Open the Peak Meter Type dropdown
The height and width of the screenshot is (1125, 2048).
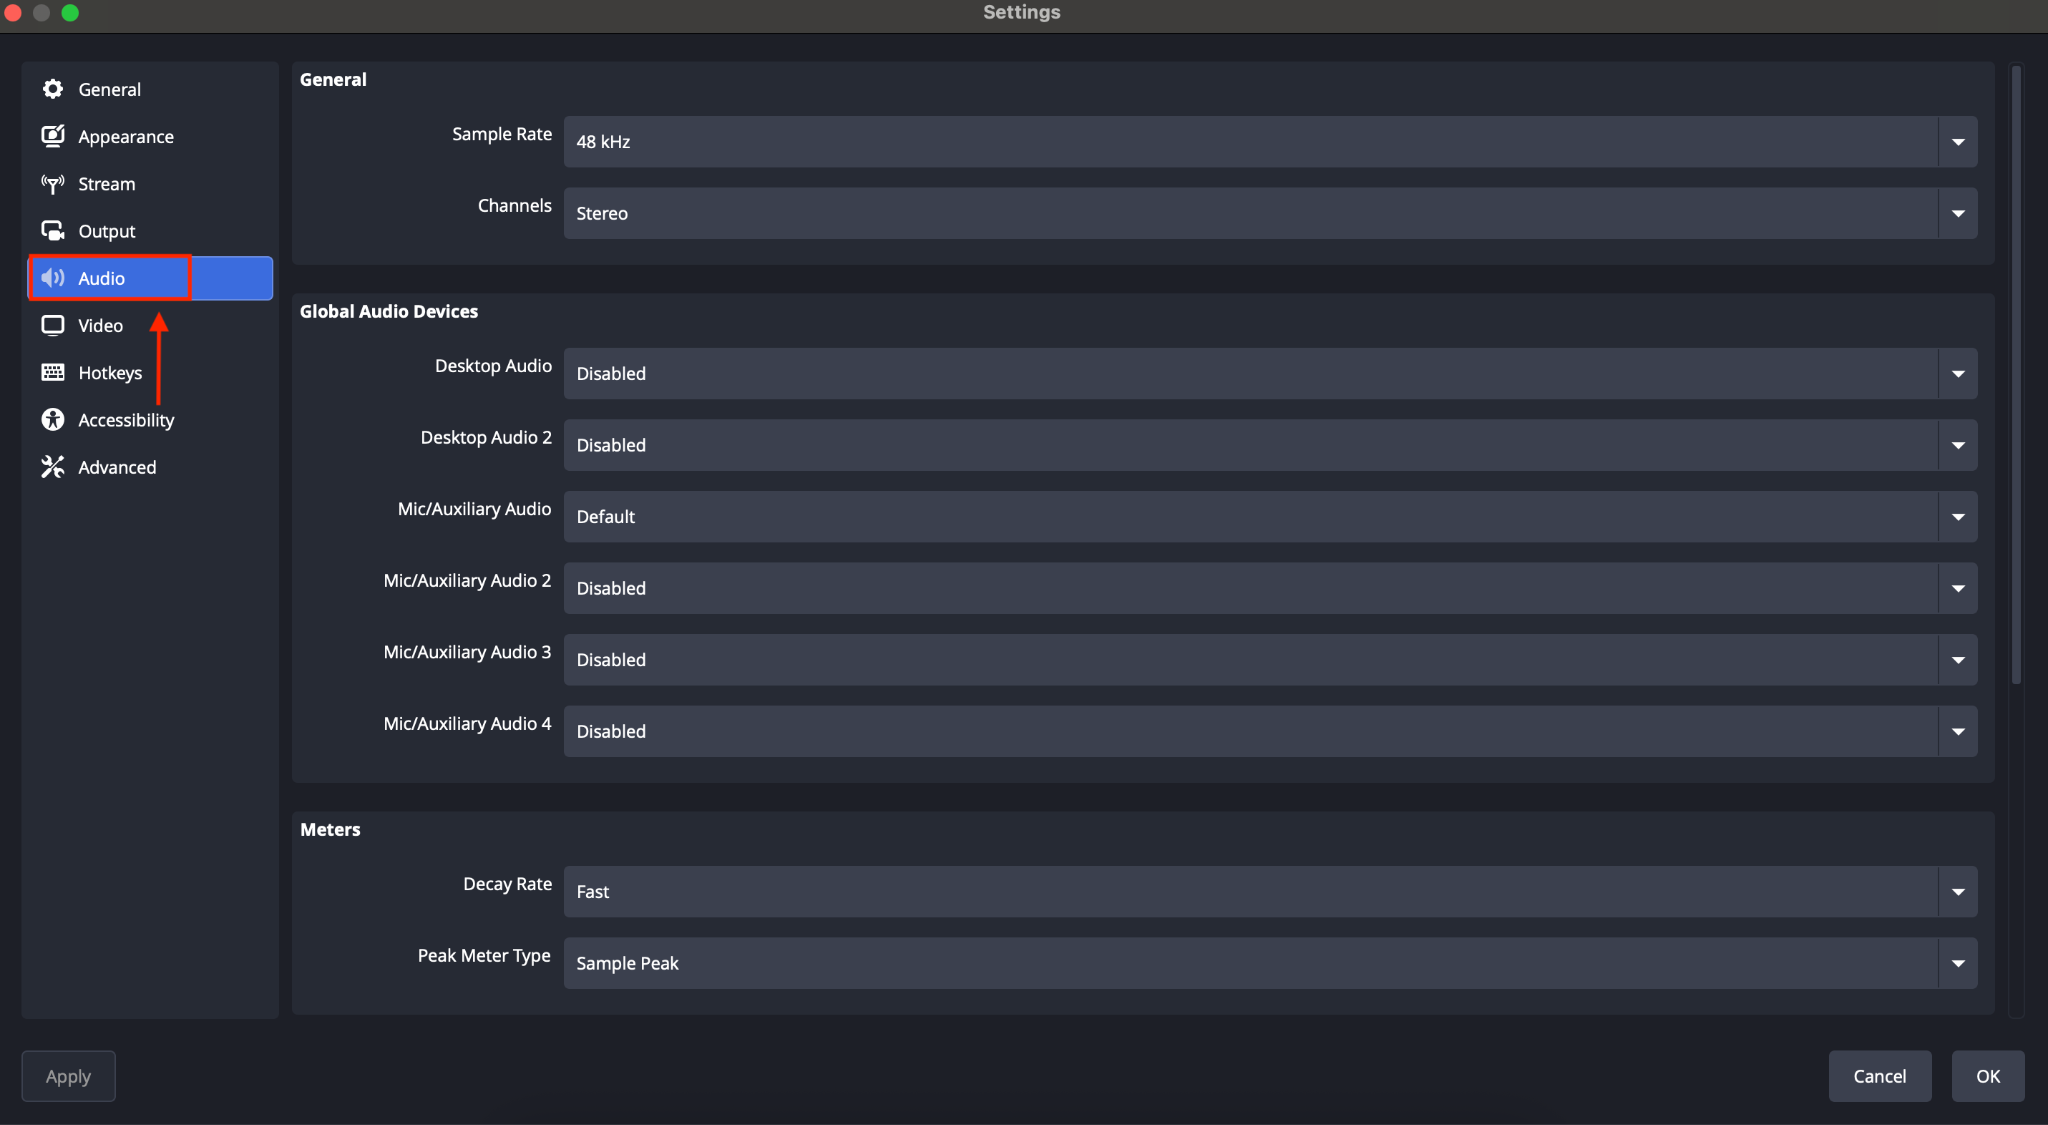1270,963
